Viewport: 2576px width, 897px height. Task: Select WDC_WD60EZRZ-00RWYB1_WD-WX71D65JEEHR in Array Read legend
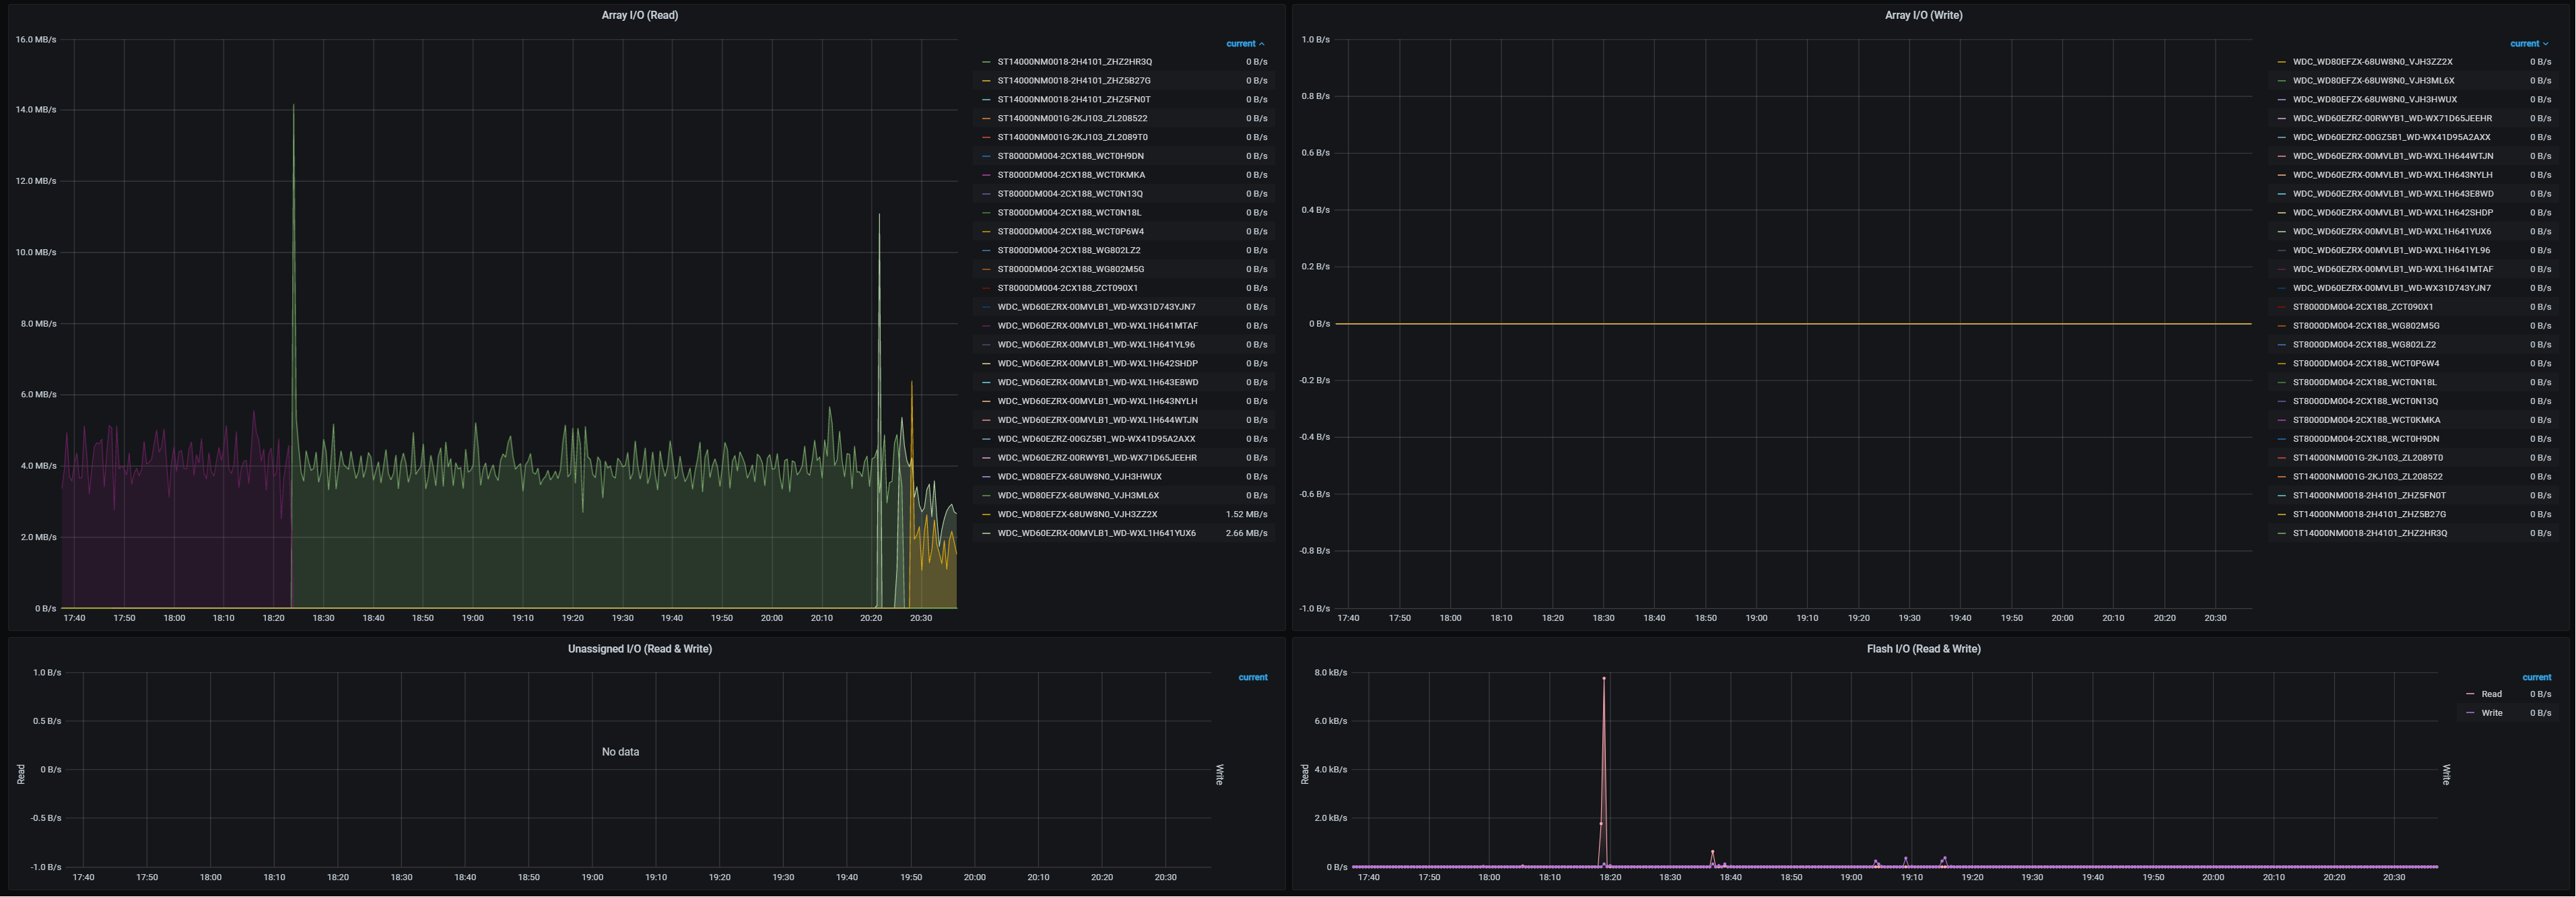[1097, 458]
